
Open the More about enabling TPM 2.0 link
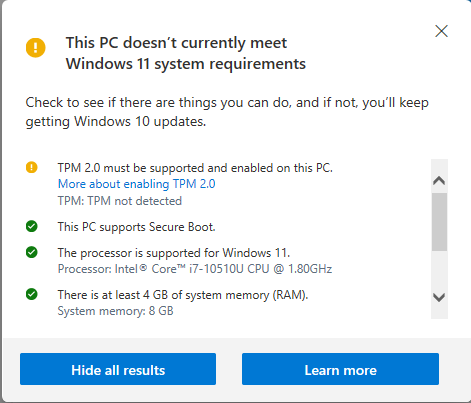click(x=137, y=184)
